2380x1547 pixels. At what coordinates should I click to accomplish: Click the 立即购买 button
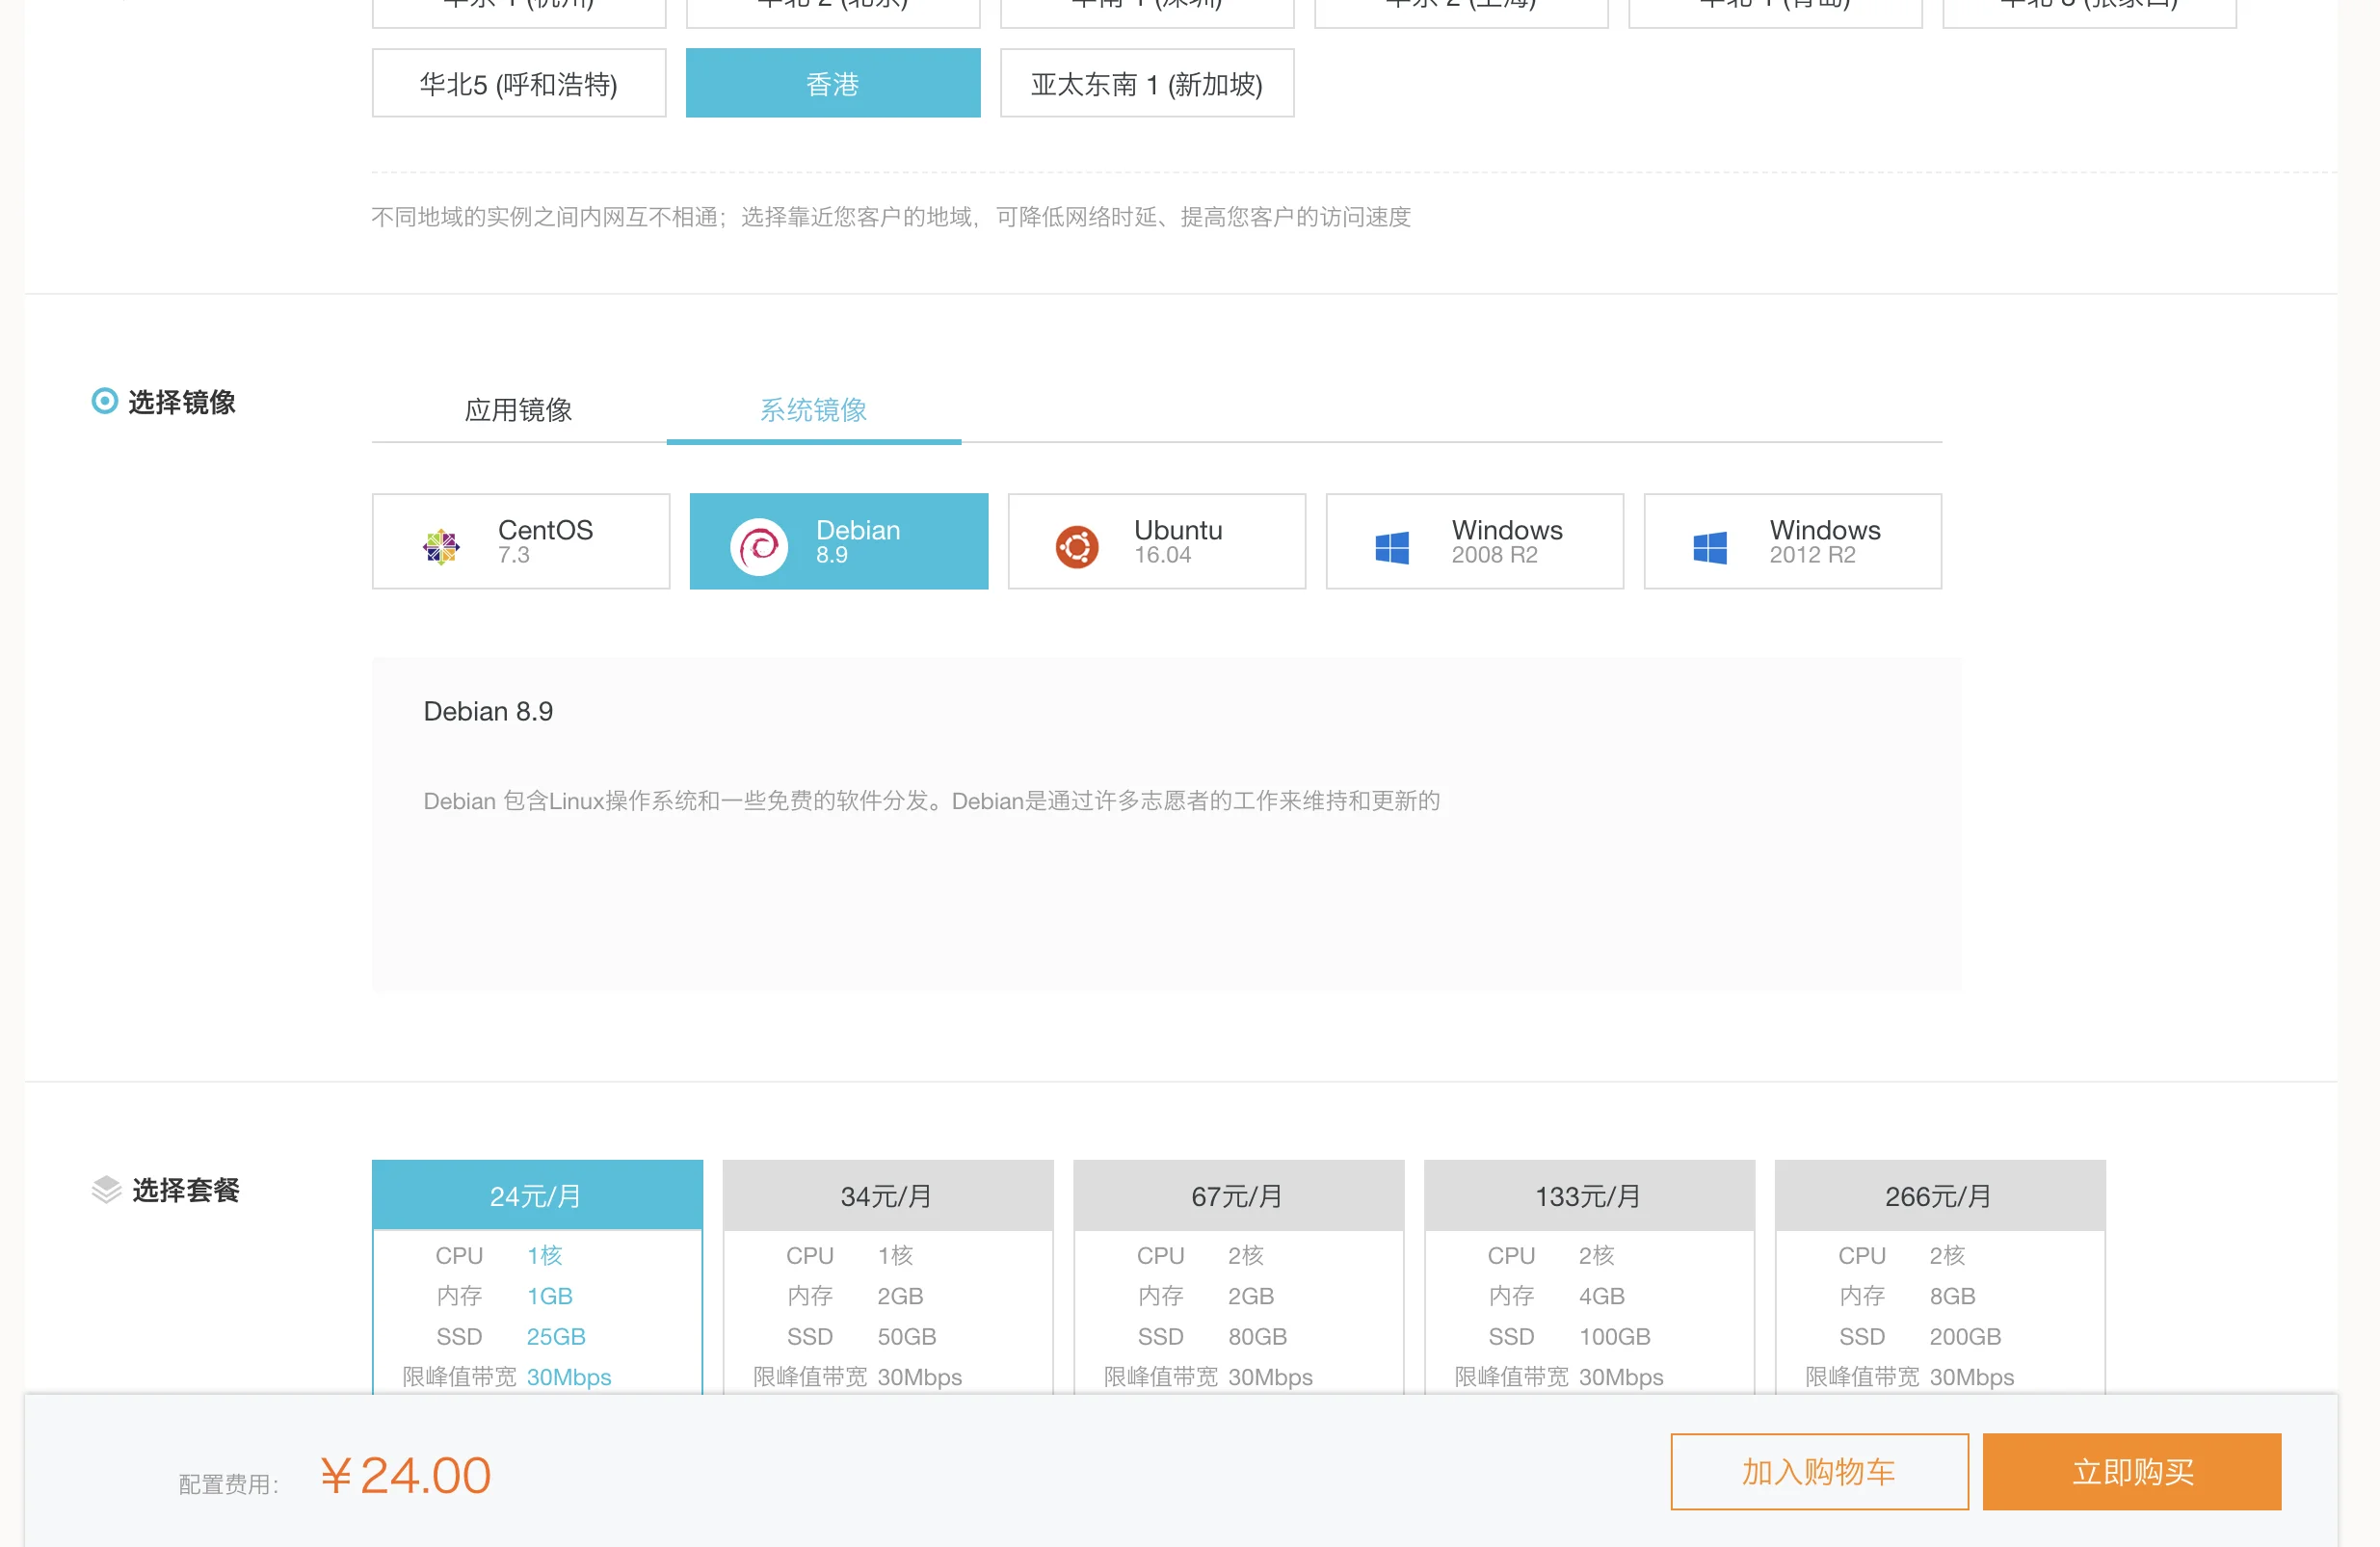tap(2132, 1471)
